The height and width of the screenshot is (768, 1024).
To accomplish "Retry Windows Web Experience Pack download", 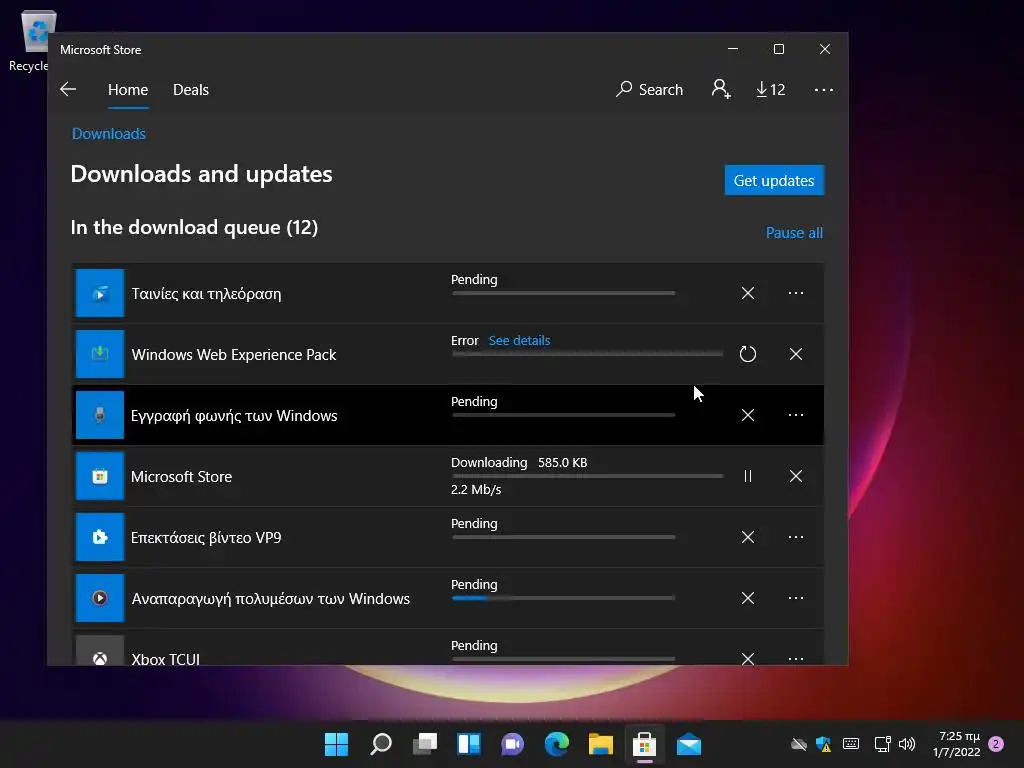I will [x=748, y=354].
